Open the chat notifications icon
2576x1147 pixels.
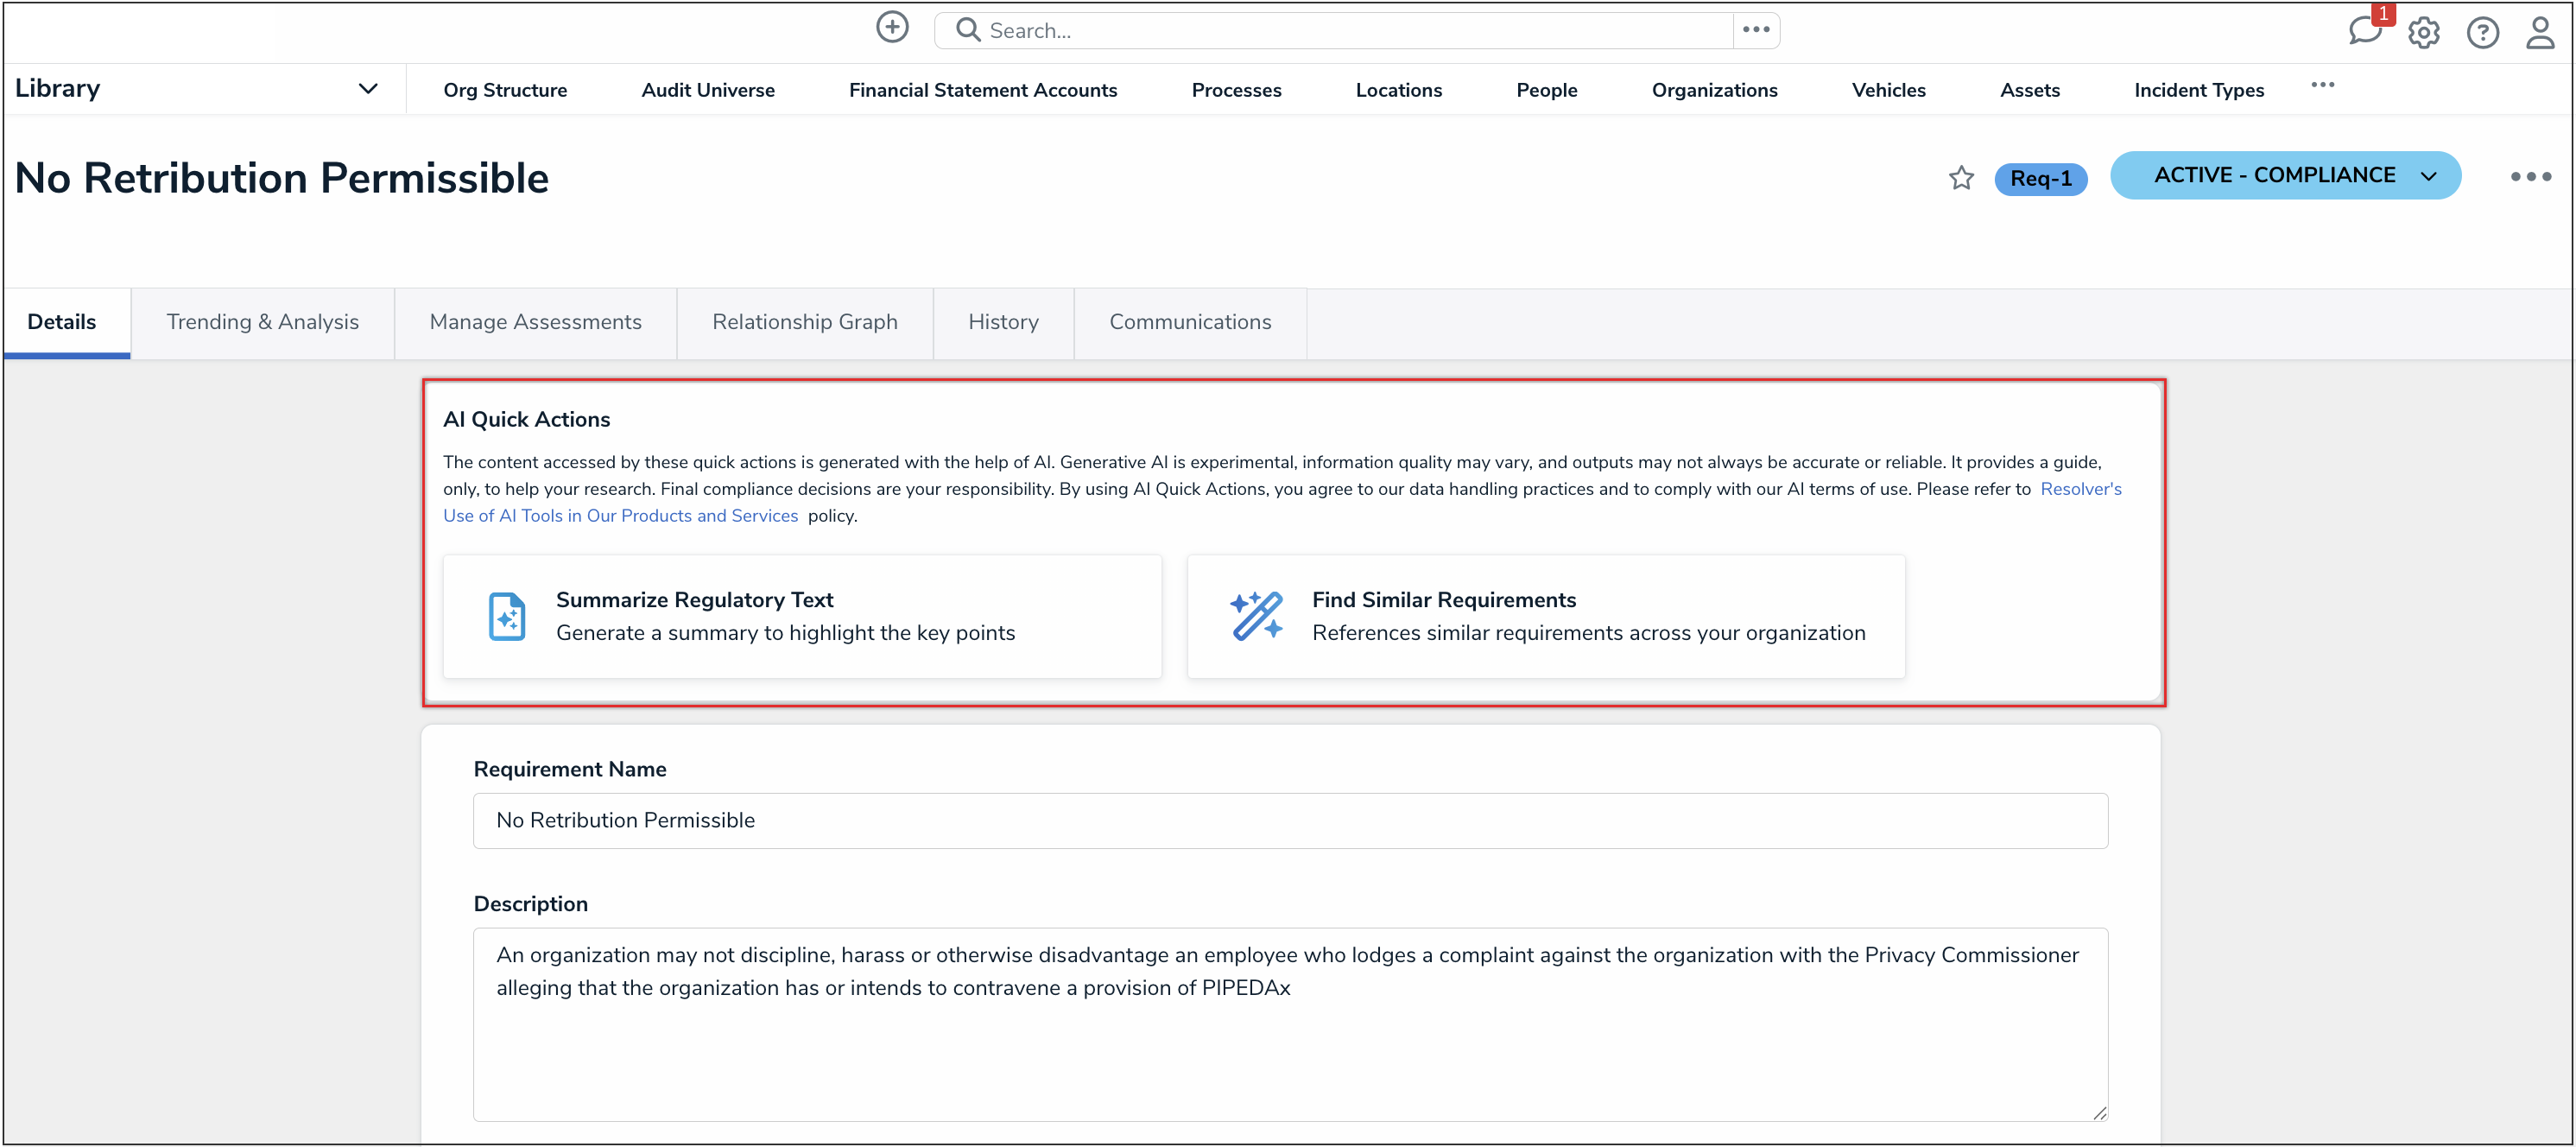[x=2365, y=30]
